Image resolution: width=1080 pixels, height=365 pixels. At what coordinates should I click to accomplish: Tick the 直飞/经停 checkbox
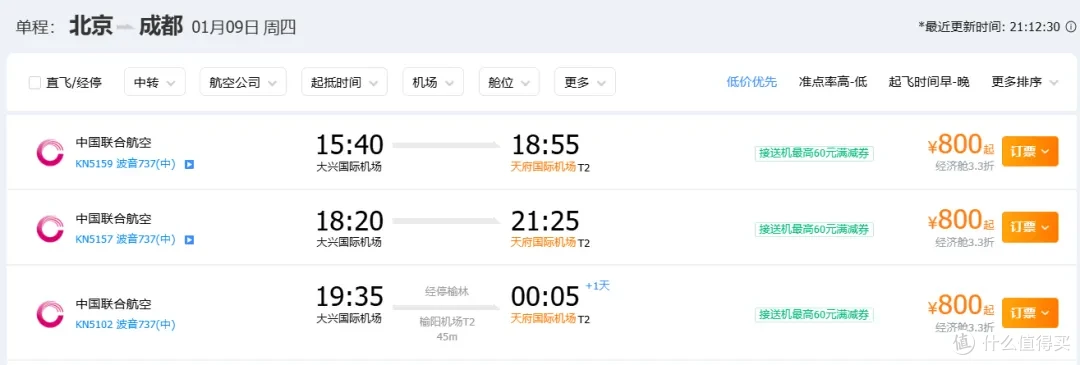click(x=34, y=83)
